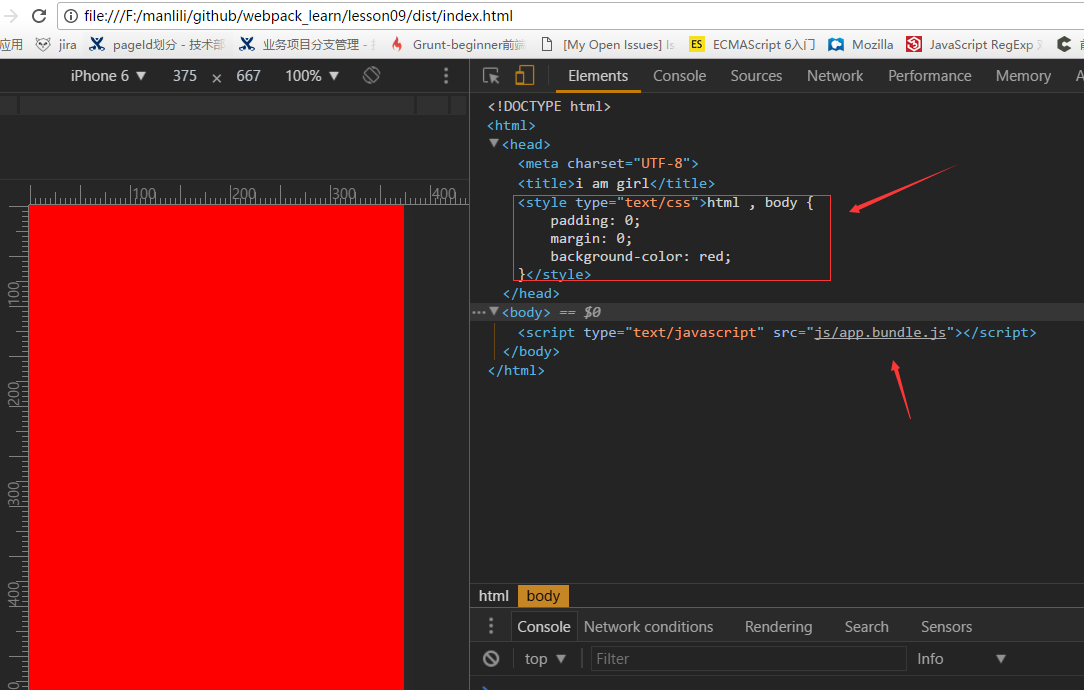Click the viewport width field 375
The height and width of the screenshot is (690, 1084).
point(185,76)
